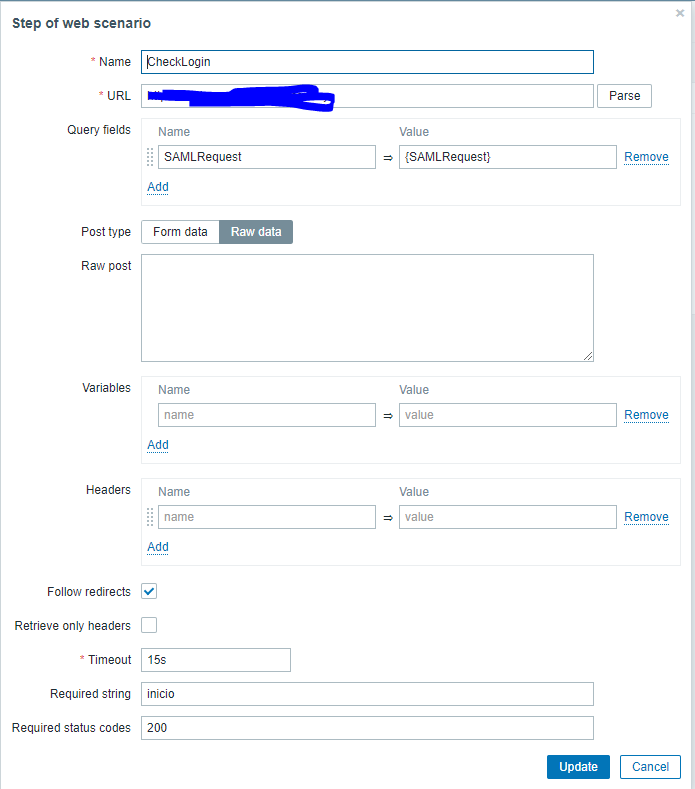The height and width of the screenshot is (789, 695).
Task: Click drag handle icon in Headers row
Action: pos(150,517)
